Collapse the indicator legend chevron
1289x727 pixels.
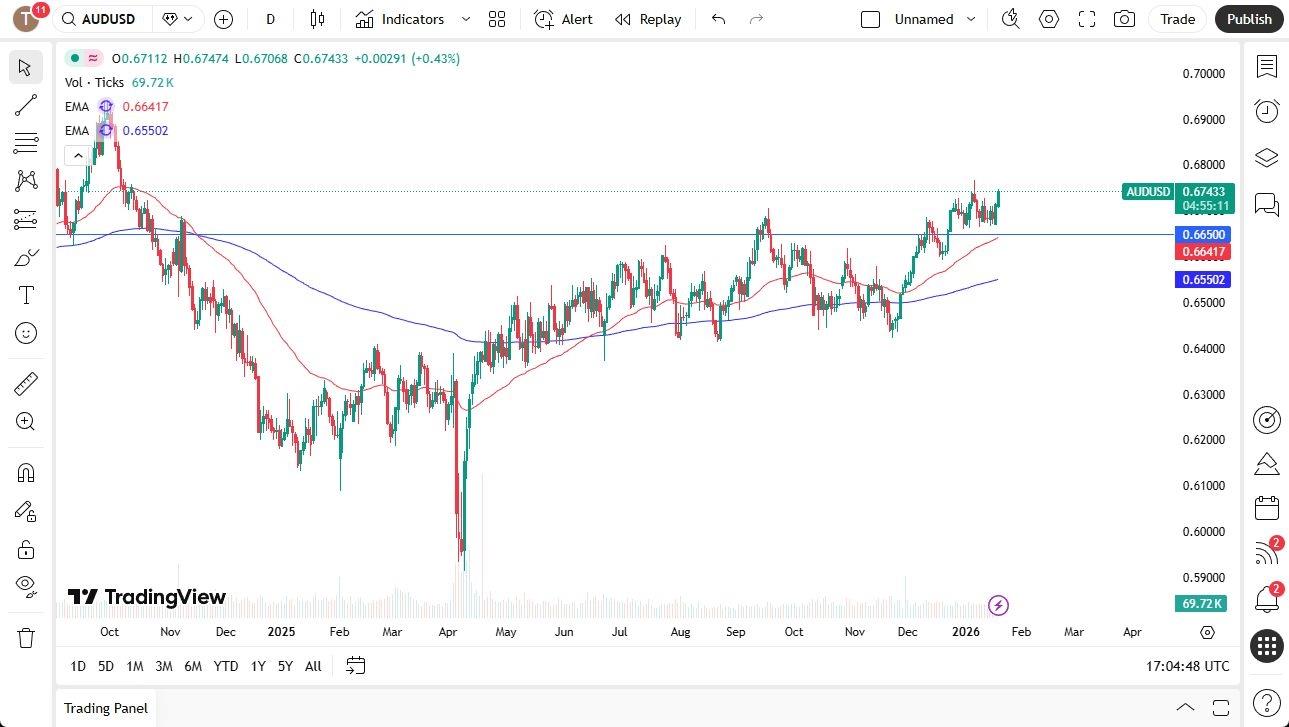[x=78, y=155]
